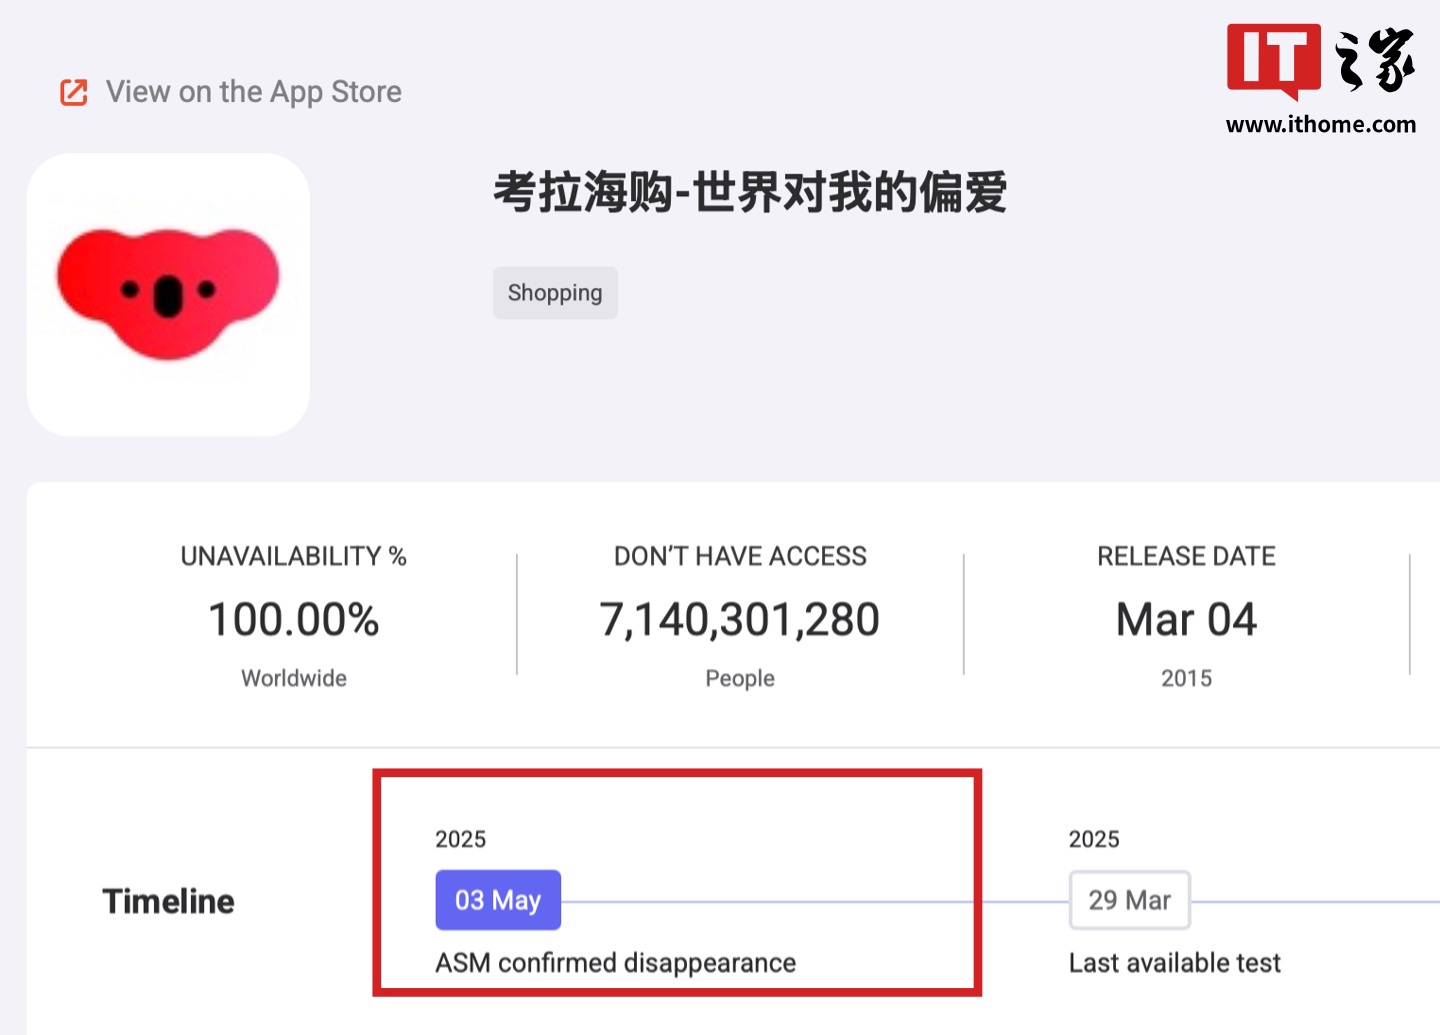
Task: Click the 7,140,301,280 people count
Action: (740, 620)
